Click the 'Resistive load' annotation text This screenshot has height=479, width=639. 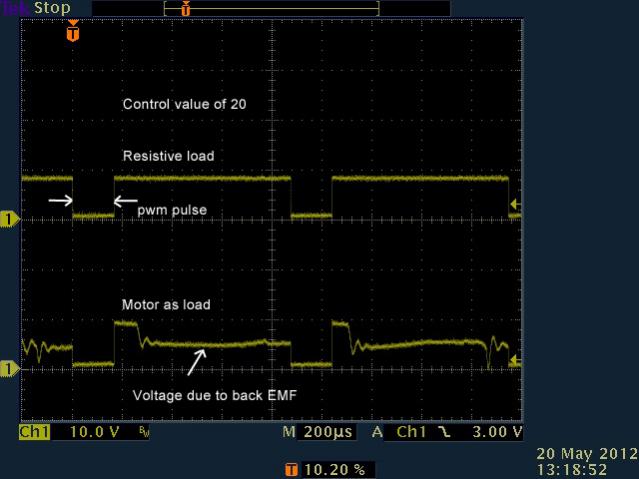click(x=169, y=156)
